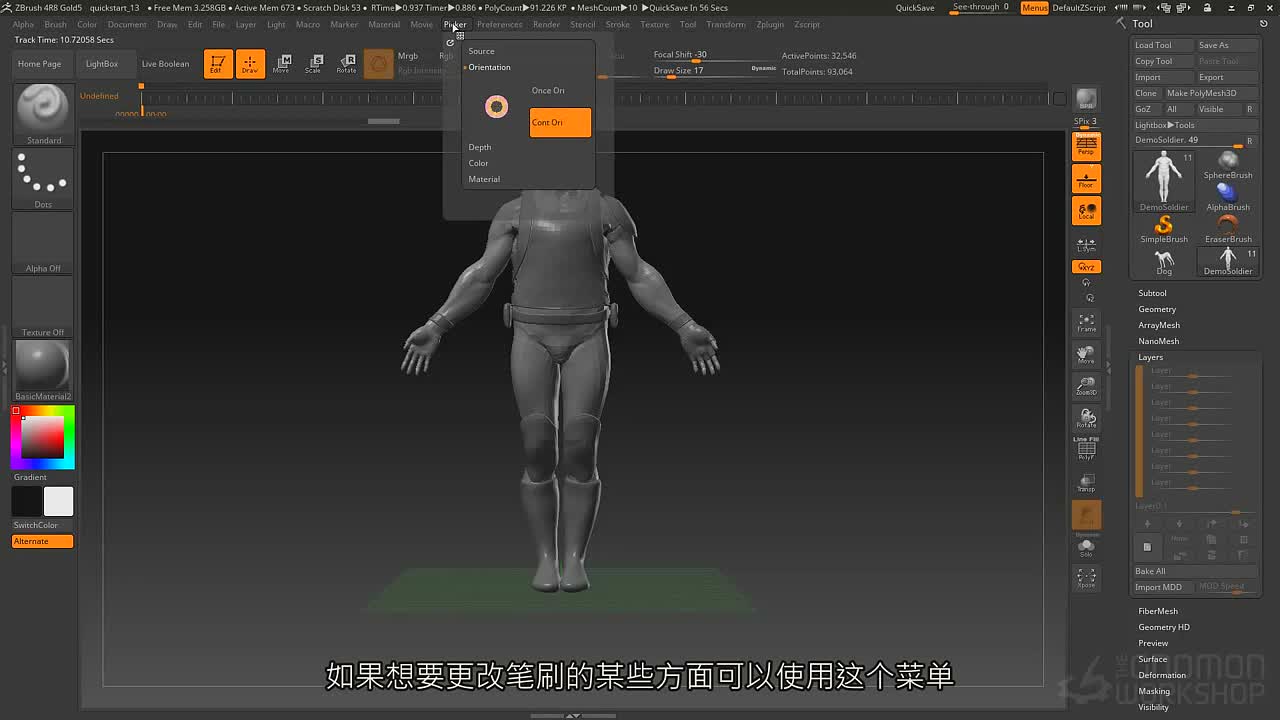
Task: Expand the Depth picker section
Action: point(480,147)
